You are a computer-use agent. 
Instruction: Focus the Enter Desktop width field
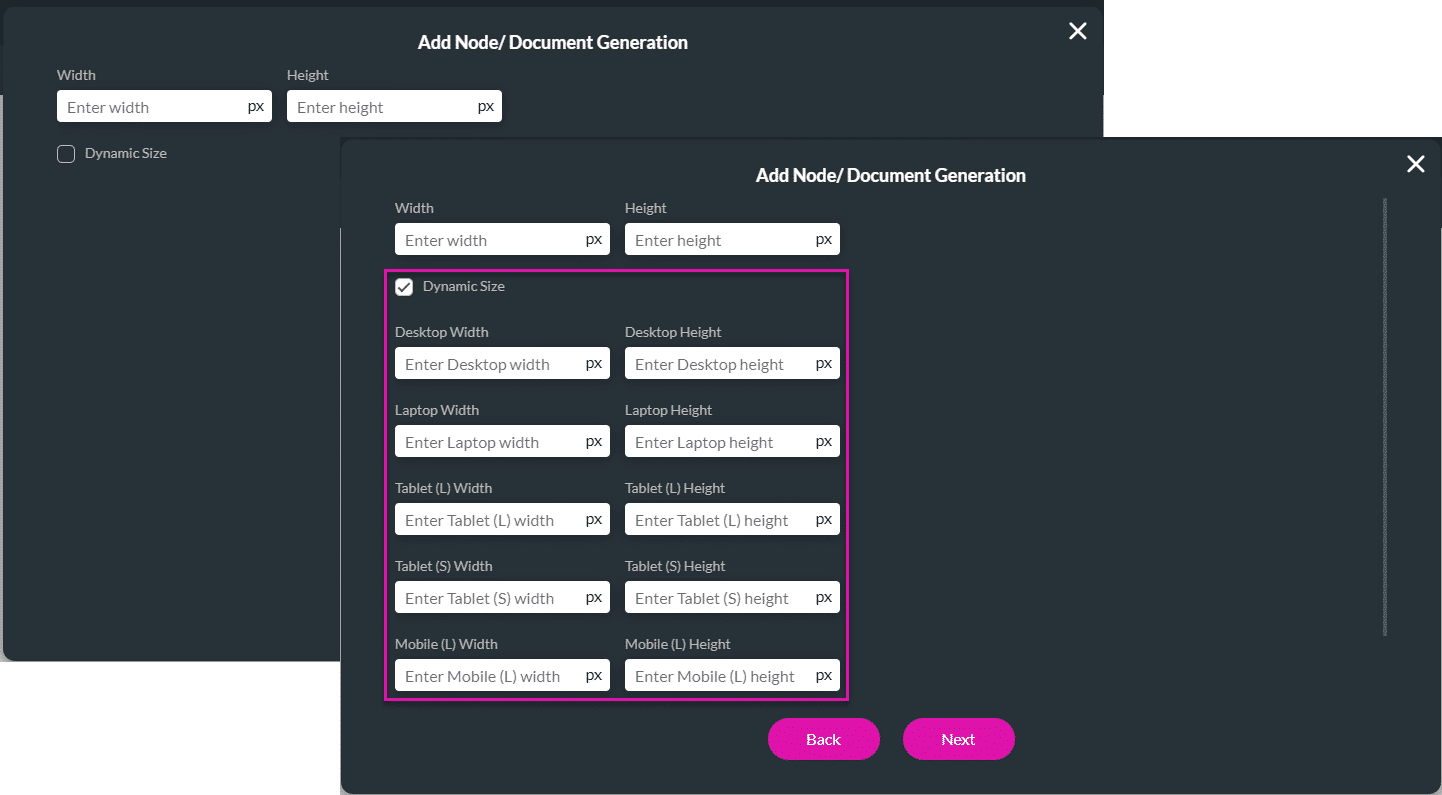[x=490, y=364]
